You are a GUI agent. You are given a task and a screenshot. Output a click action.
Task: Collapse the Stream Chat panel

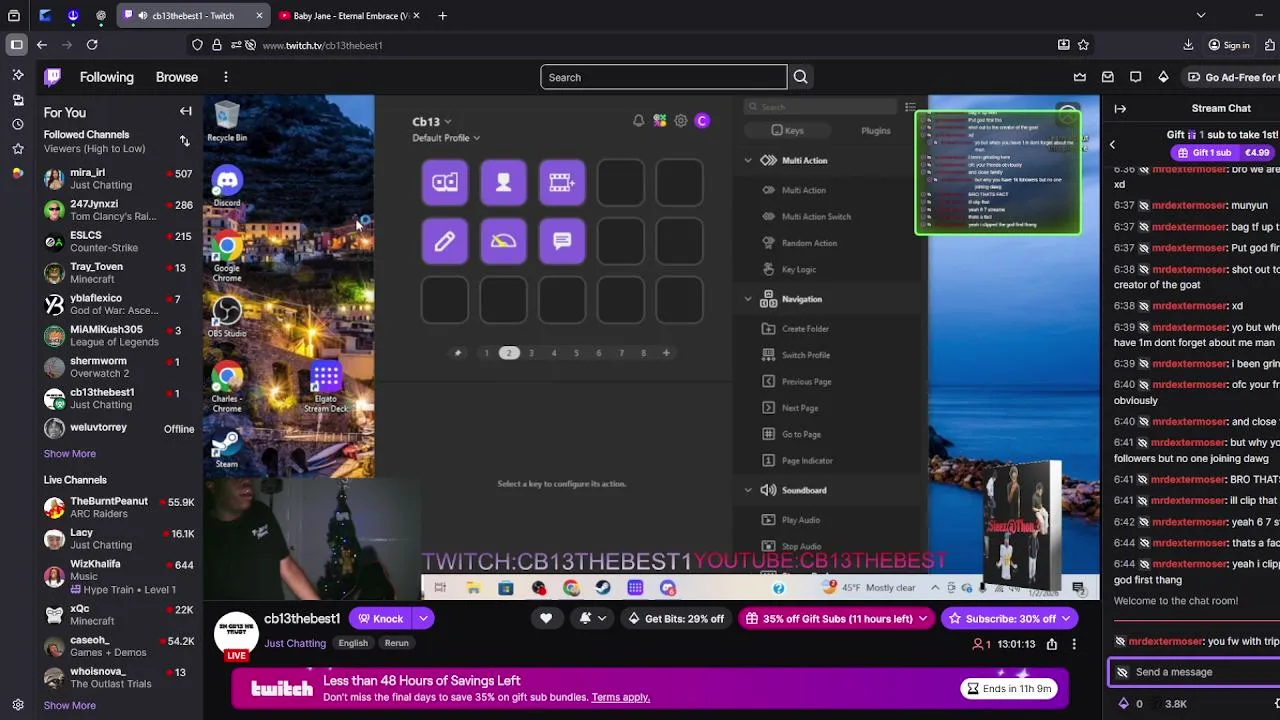tap(1120, 108)
